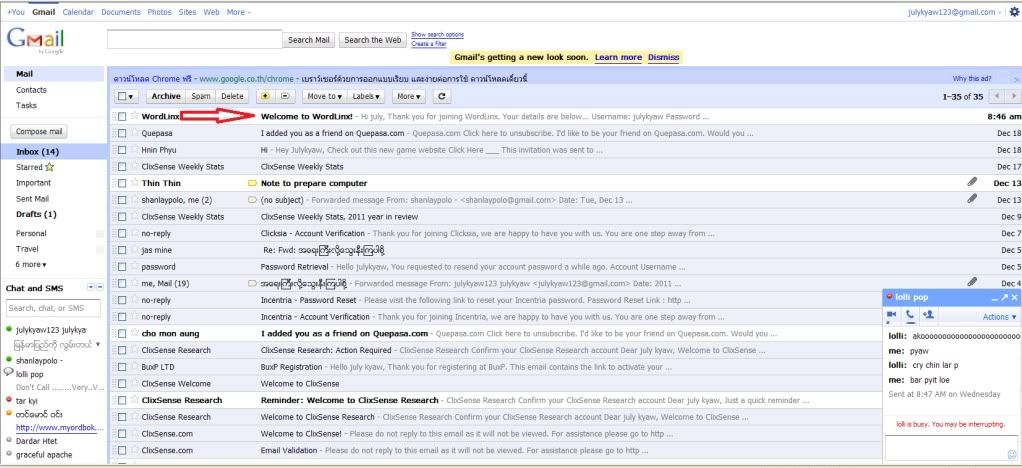Pop out the lolli pop chat window
This screenshot has height=468, width=1022.
[1004, 297]
